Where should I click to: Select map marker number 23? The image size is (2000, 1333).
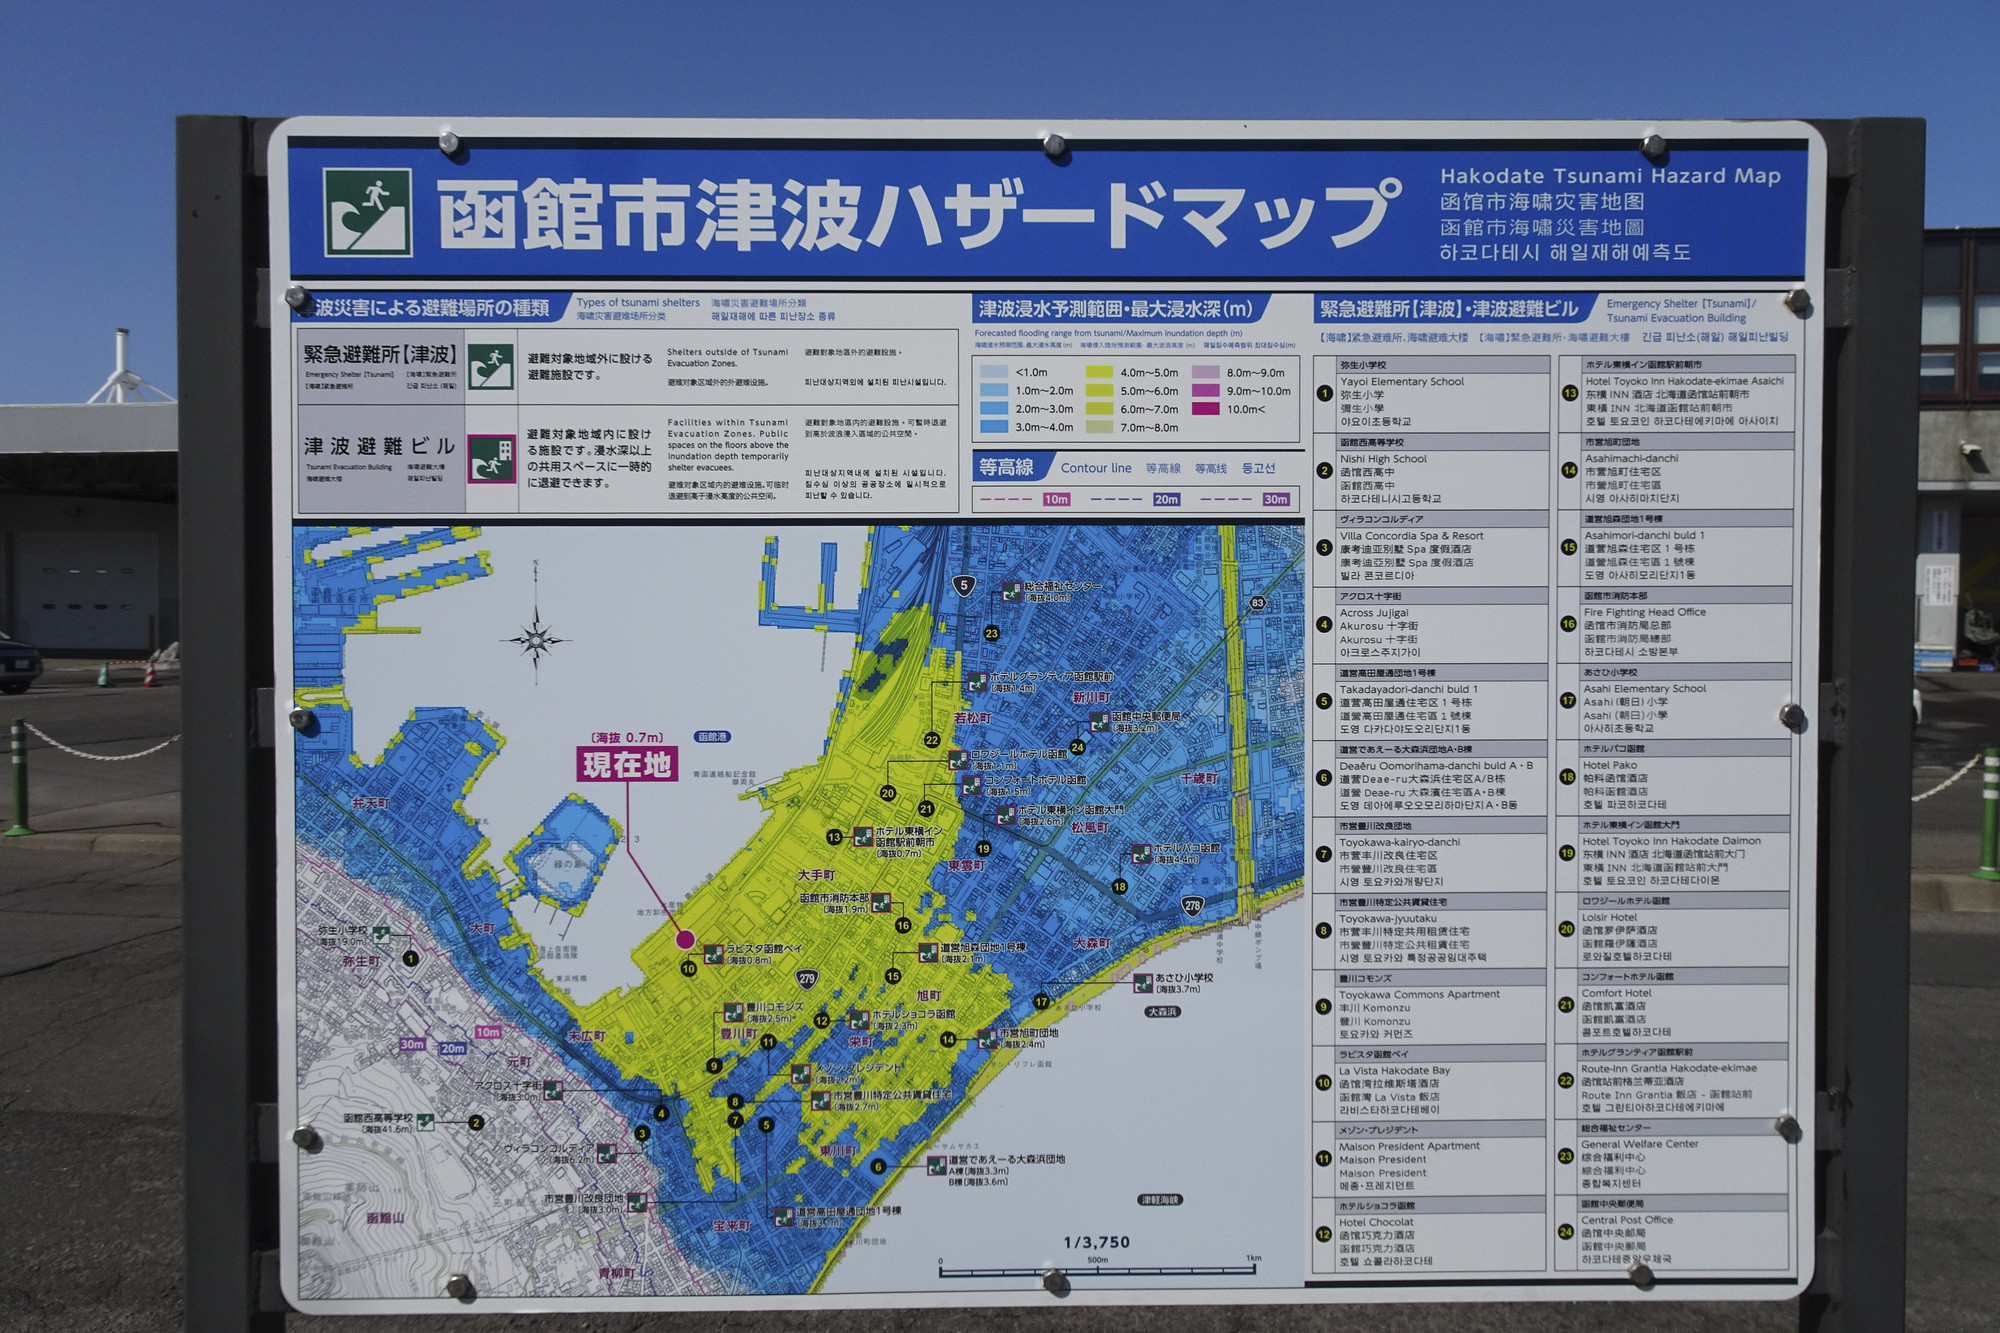tap(991, 633)
